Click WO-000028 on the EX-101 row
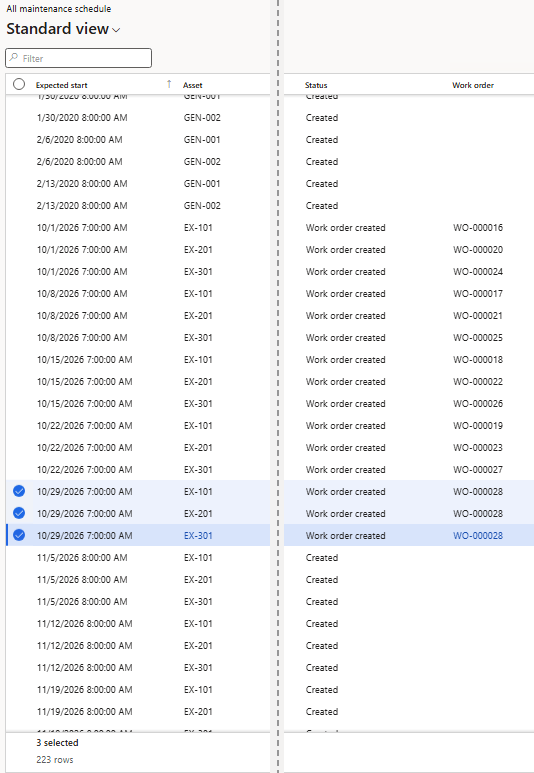The height and width of the screenshot is (773, 534). pos(478,492)
